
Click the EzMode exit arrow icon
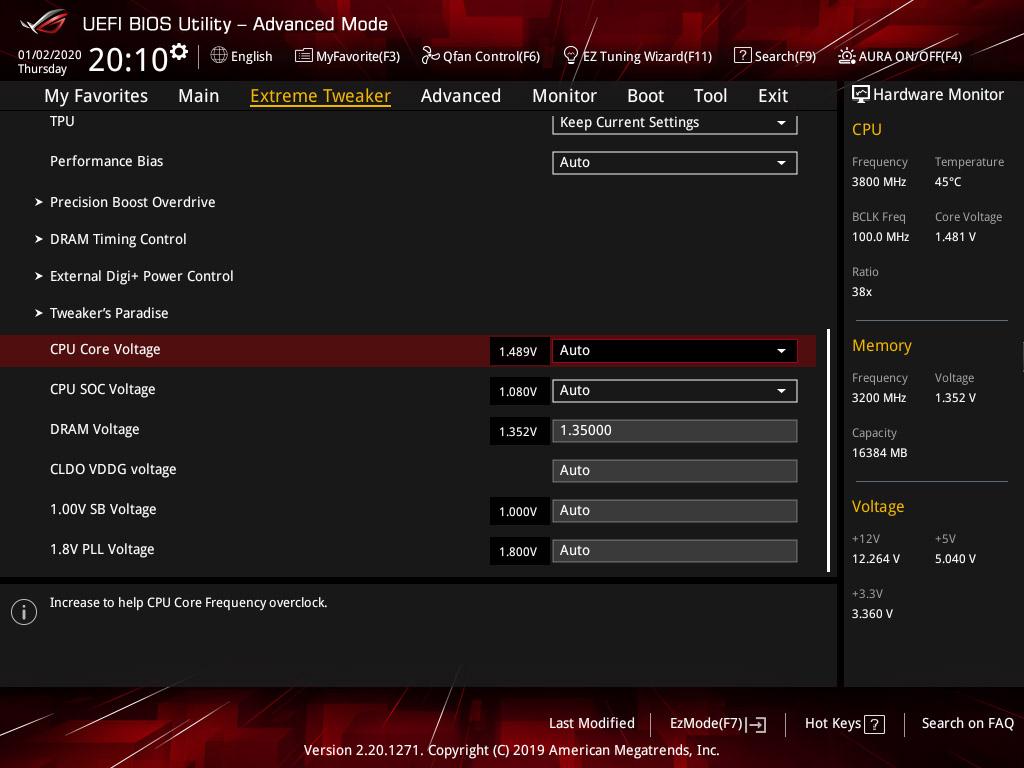point(756,724)
